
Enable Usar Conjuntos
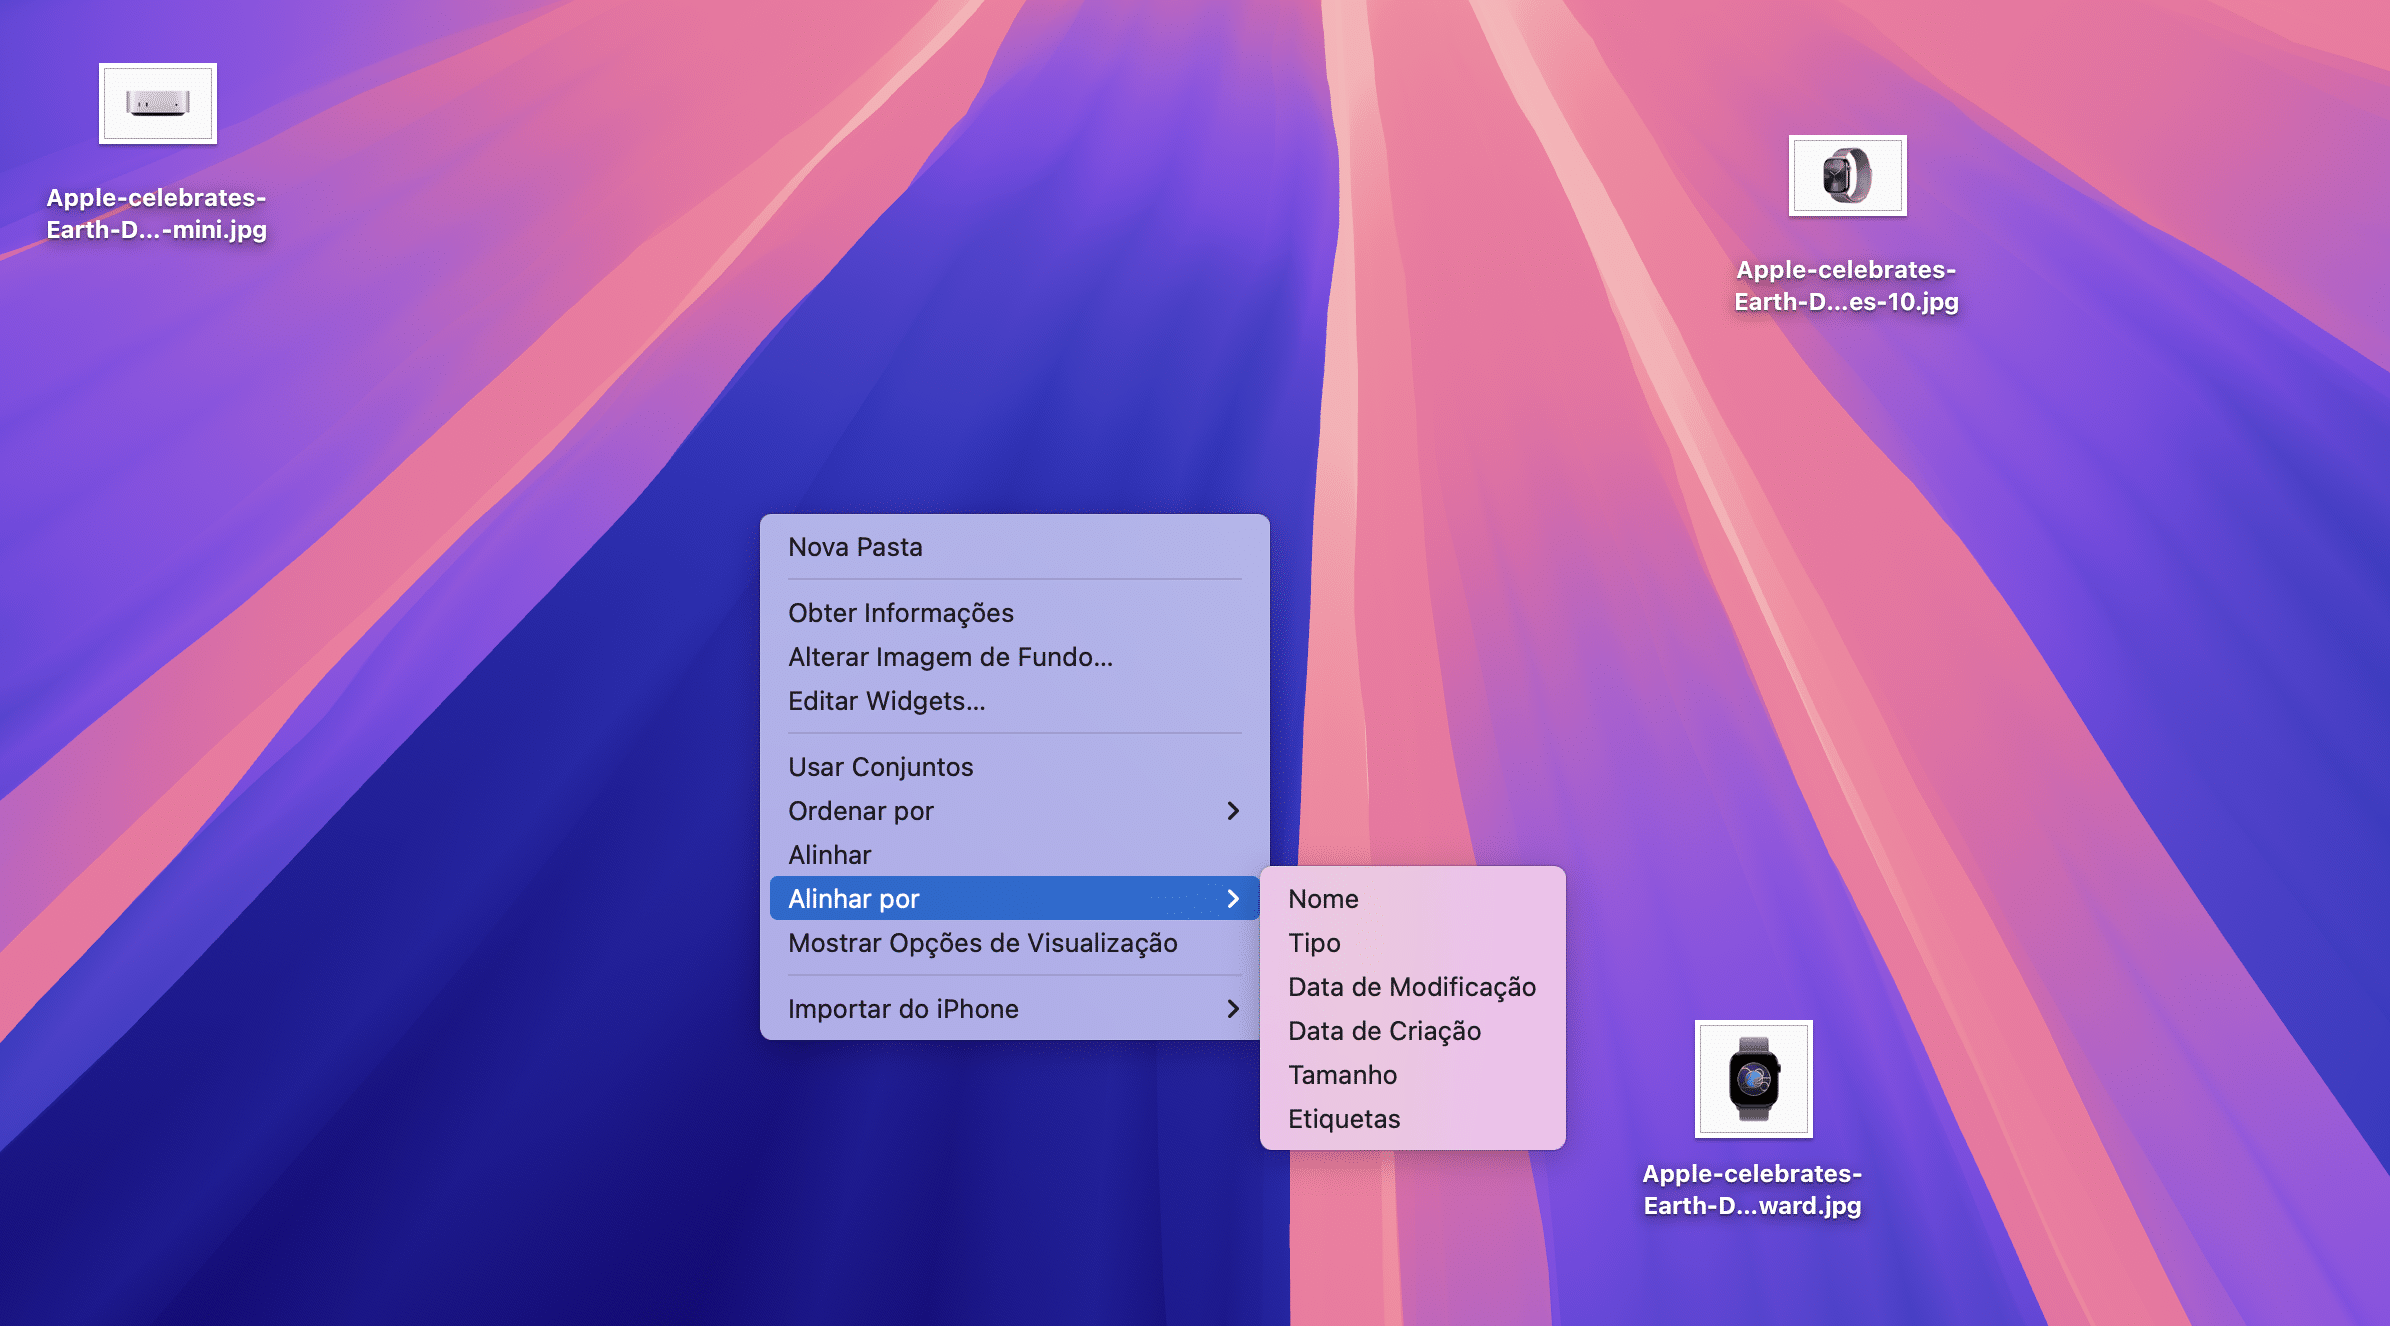tap(1014, 767)
